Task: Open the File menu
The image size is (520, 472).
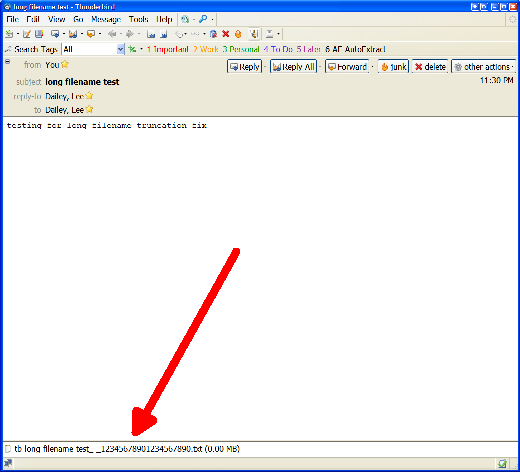Action: 12,19
